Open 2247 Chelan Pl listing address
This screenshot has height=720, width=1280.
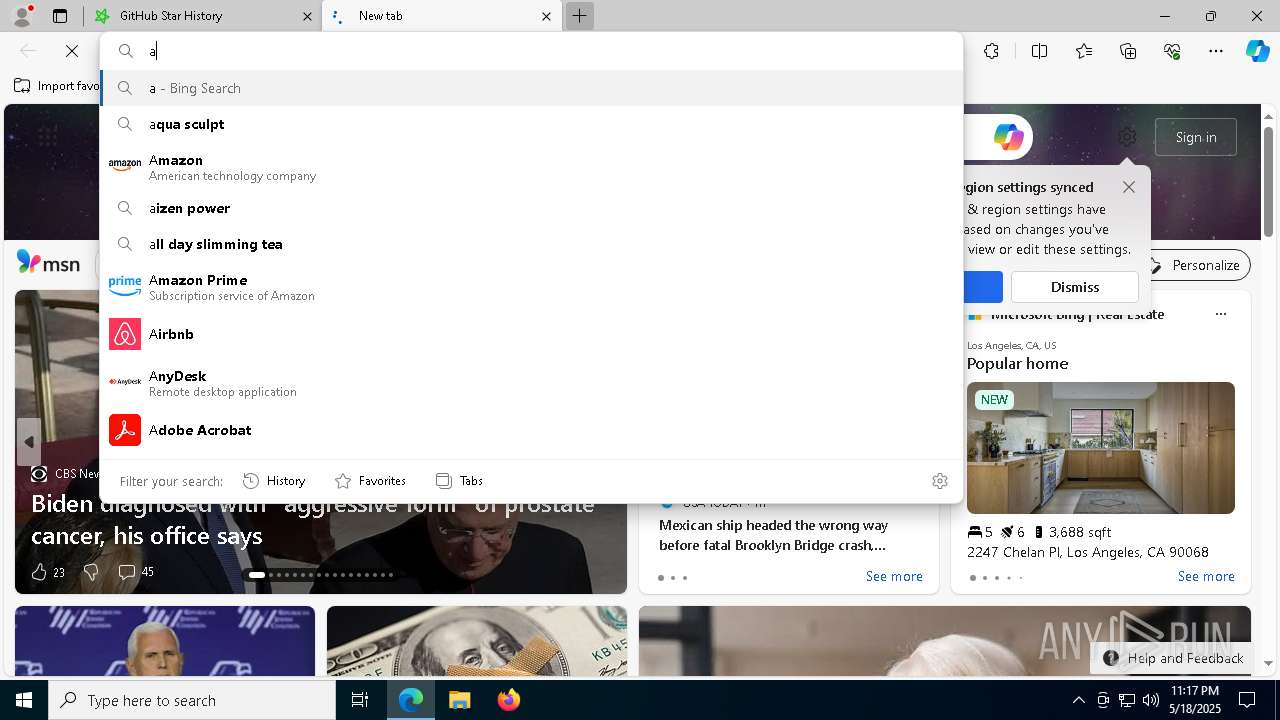[1088, 552]
